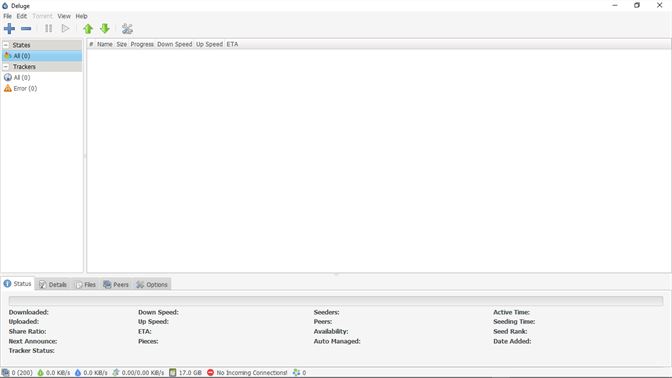Collapse the Trackers section
The height and width of the screenshot is (378, 672).
6,66
